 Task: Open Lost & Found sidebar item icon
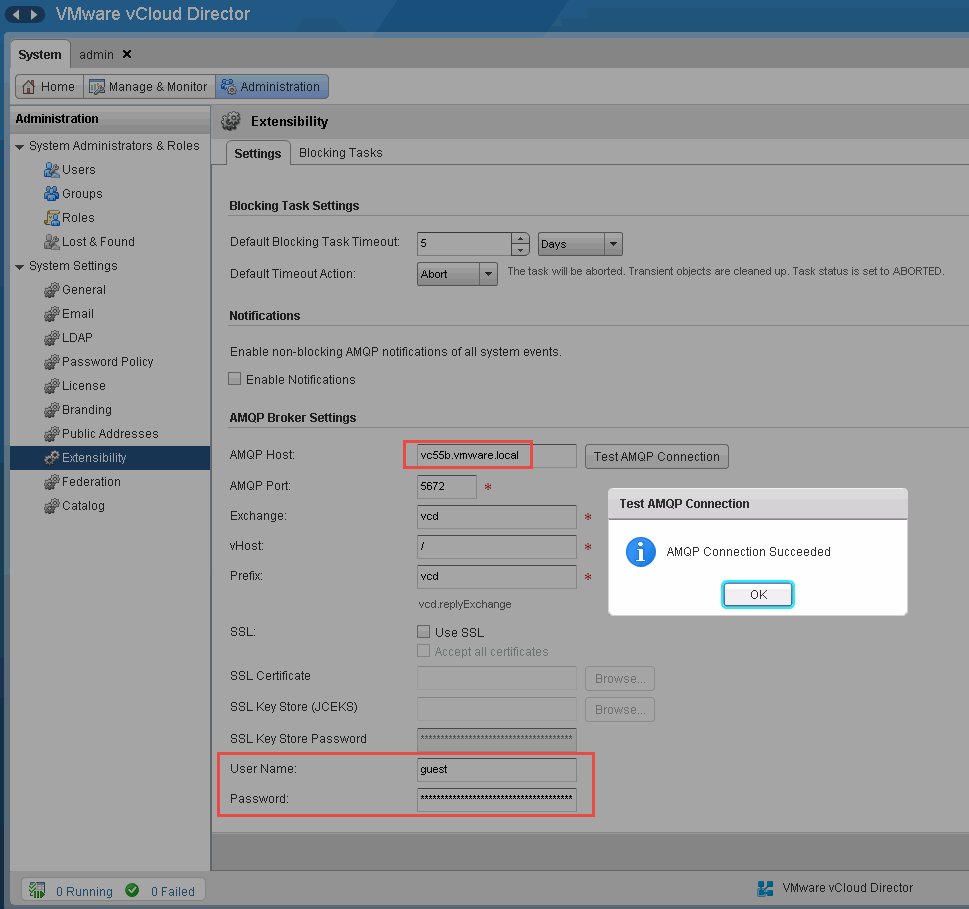[52, 242]
